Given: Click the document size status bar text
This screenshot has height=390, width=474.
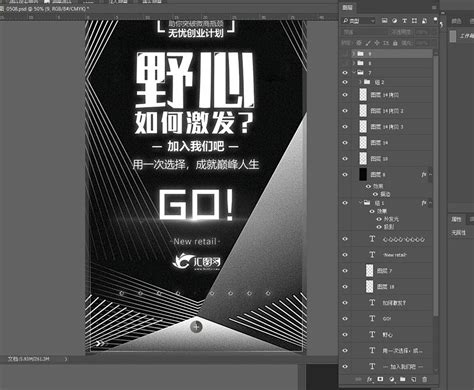Looking at the screenshot, I should point(29,359).
